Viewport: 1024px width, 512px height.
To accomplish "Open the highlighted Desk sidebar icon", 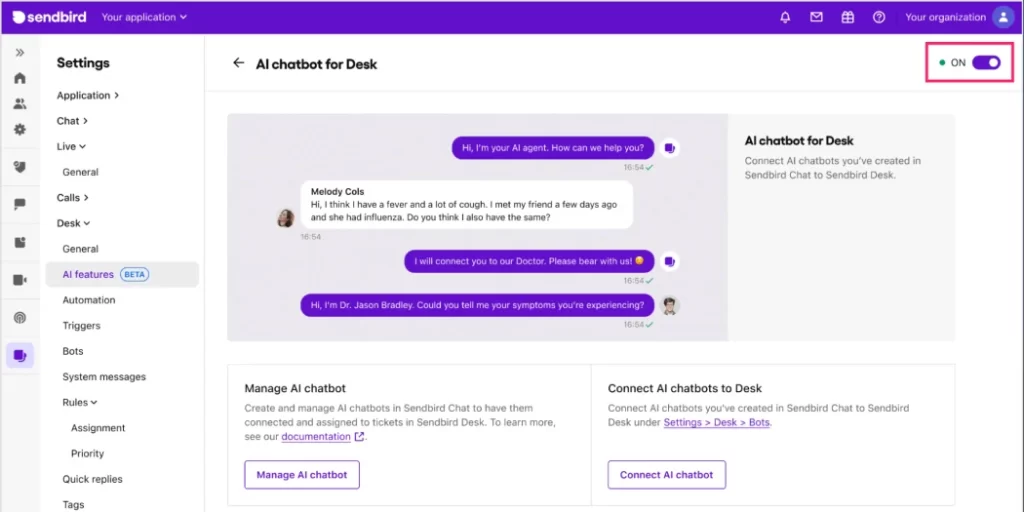I will (20, 356).
